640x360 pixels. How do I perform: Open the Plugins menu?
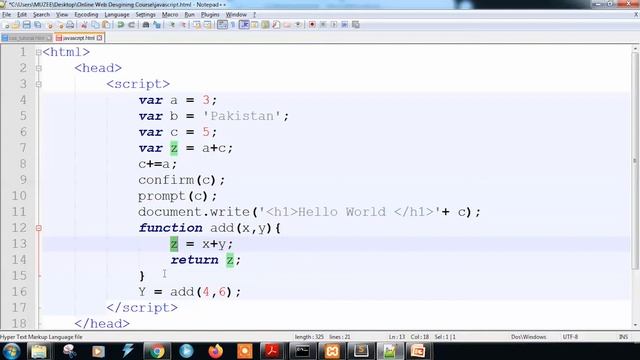(210, 14)
